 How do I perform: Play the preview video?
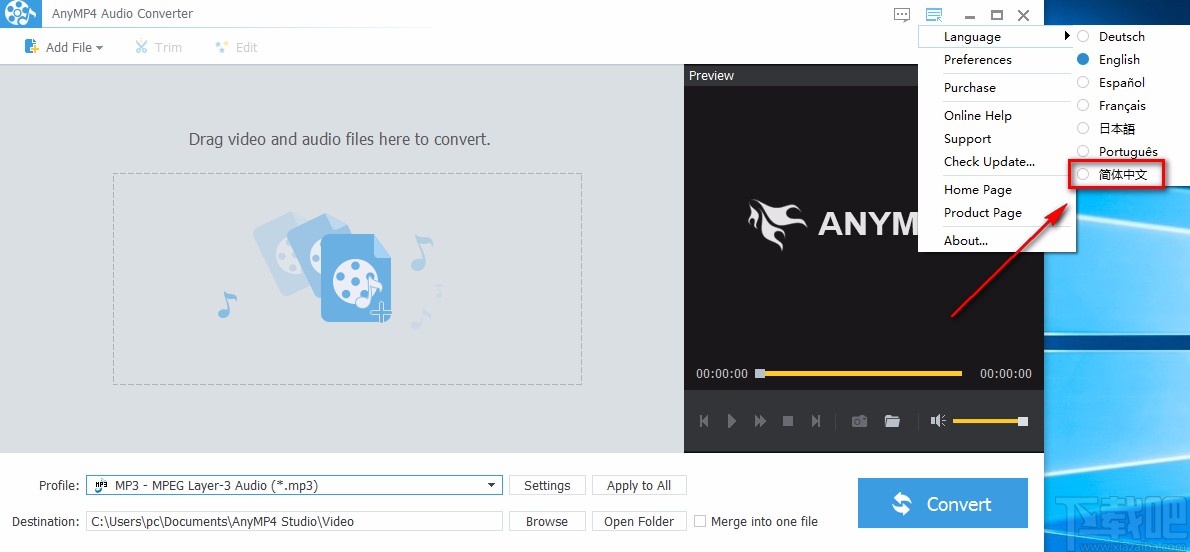732,421
